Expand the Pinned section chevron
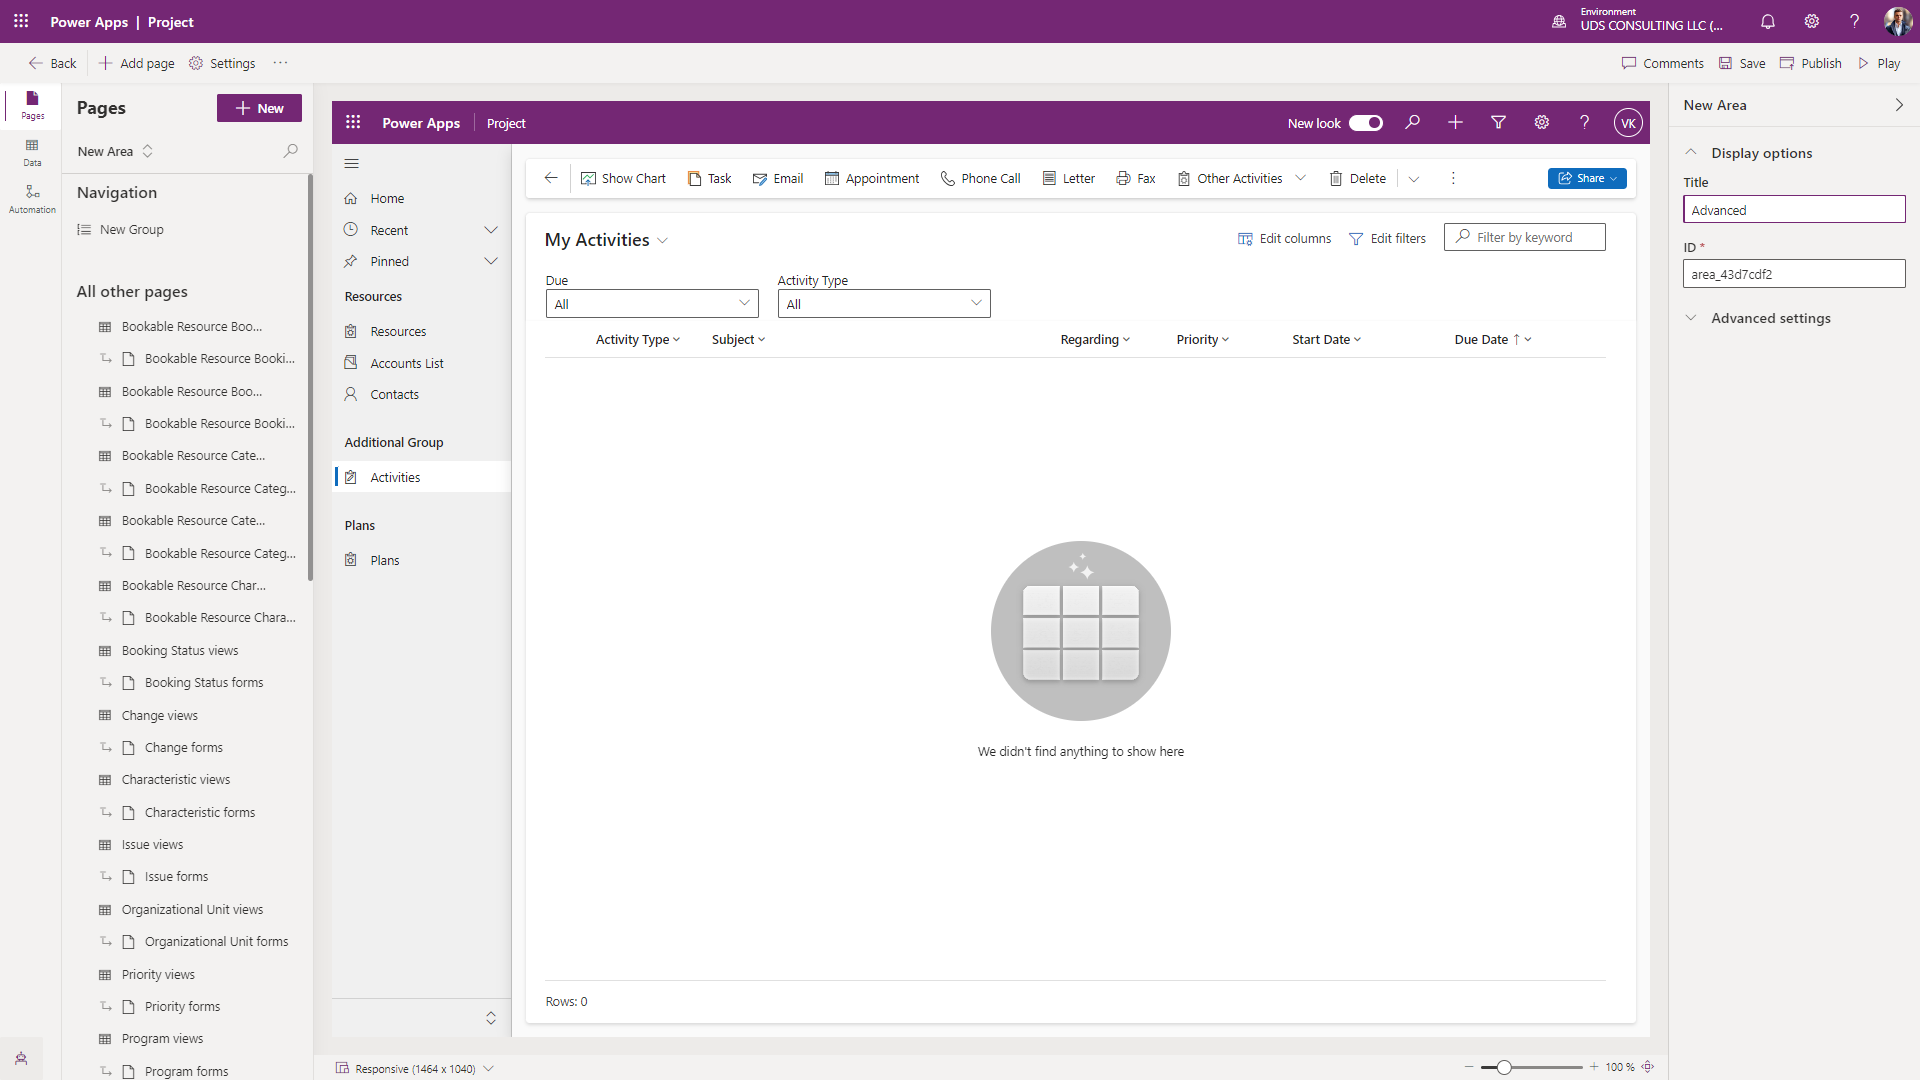The height and width of the screenshot is (1080, 1920). click(x=491, y=261)
